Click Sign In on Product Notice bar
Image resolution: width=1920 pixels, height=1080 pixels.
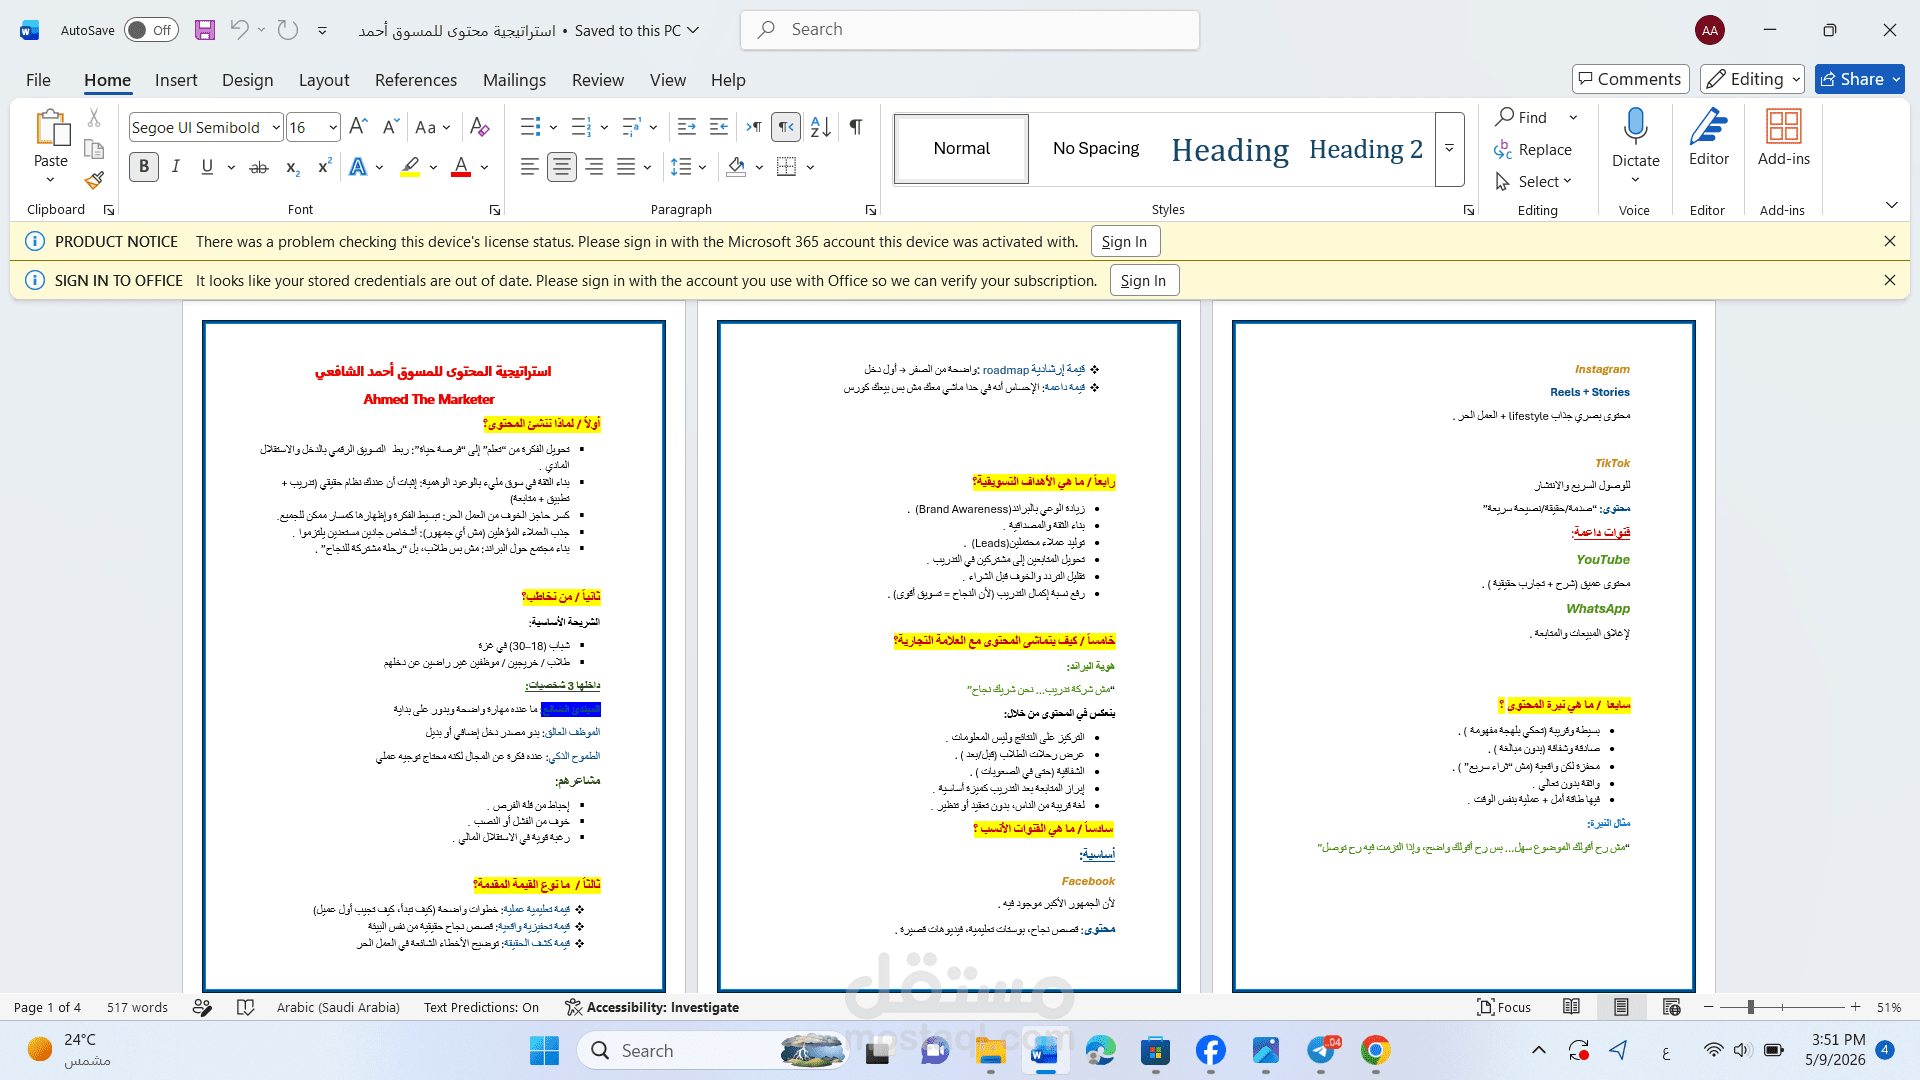point(1125,241)
